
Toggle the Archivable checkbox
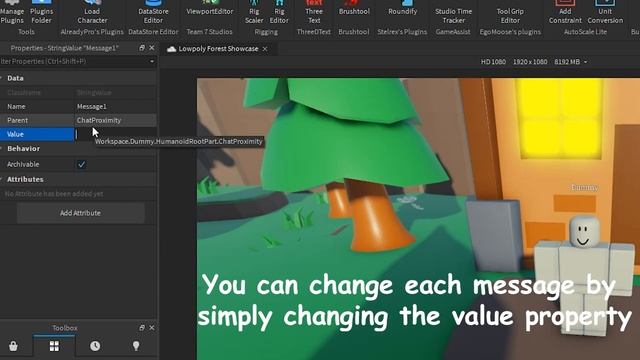pyautogui.click(x=82, y=164)
